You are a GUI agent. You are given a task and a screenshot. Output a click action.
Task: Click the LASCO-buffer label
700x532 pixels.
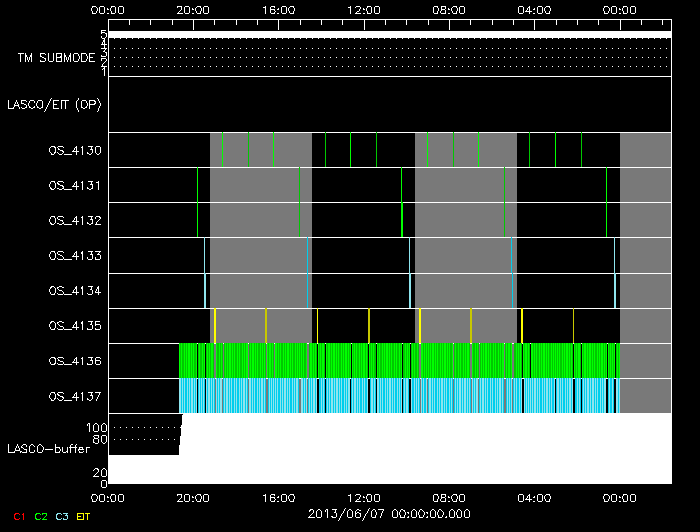[x=48, y=449]
